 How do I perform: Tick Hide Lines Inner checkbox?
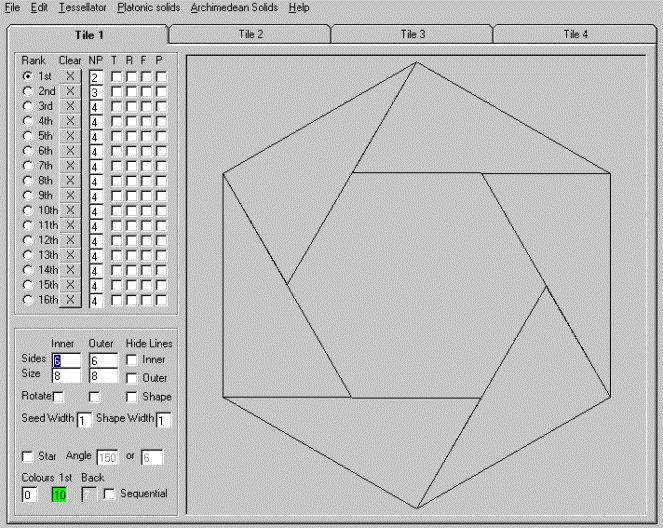(133, 360)
